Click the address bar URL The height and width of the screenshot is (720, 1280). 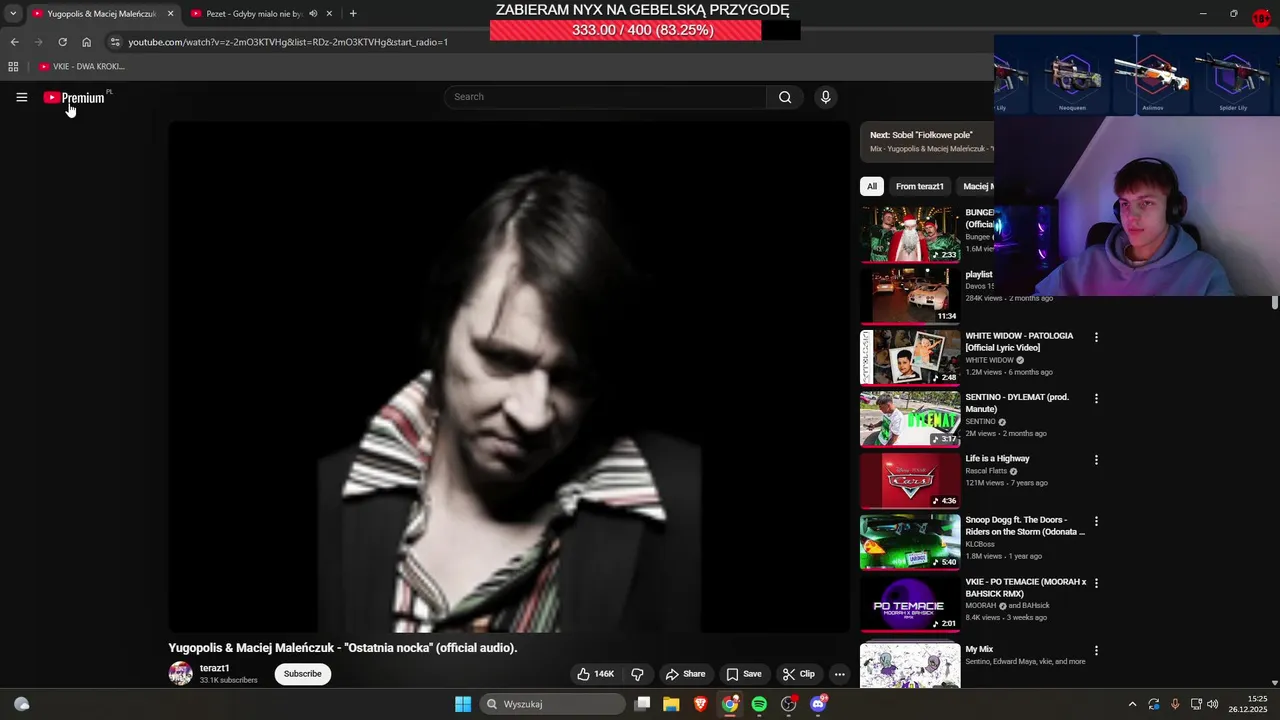pos(288,42)
